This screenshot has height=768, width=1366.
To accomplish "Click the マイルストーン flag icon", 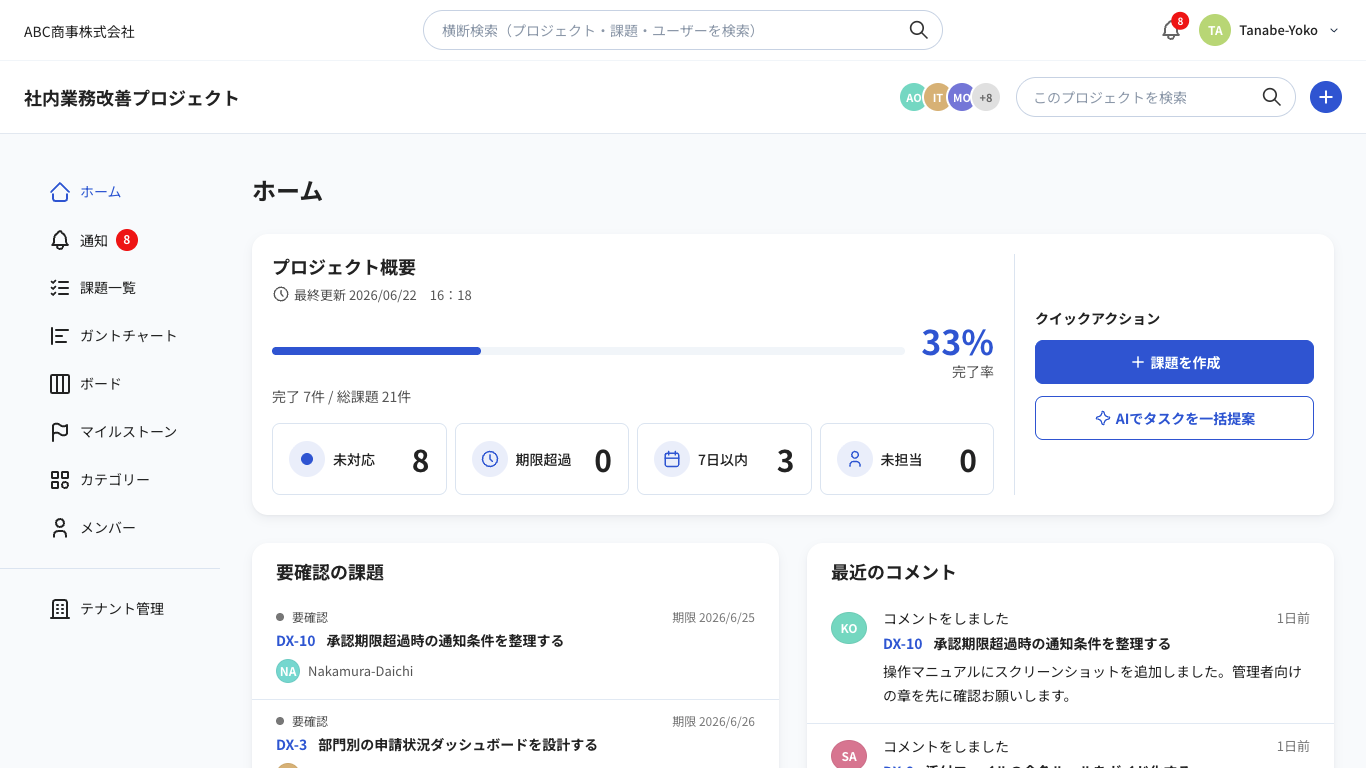I will pos(60,432).
